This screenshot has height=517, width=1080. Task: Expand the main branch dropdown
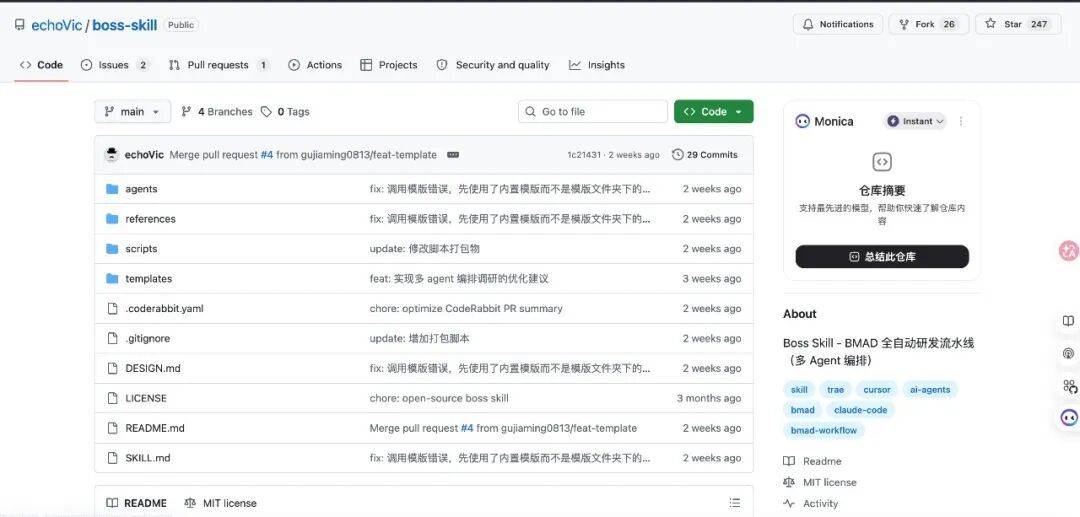(132, 112)
